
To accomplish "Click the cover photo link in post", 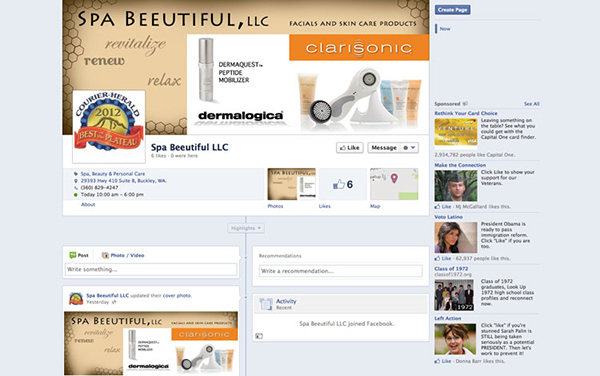I will pyautogui.click(x=176, y=296).
